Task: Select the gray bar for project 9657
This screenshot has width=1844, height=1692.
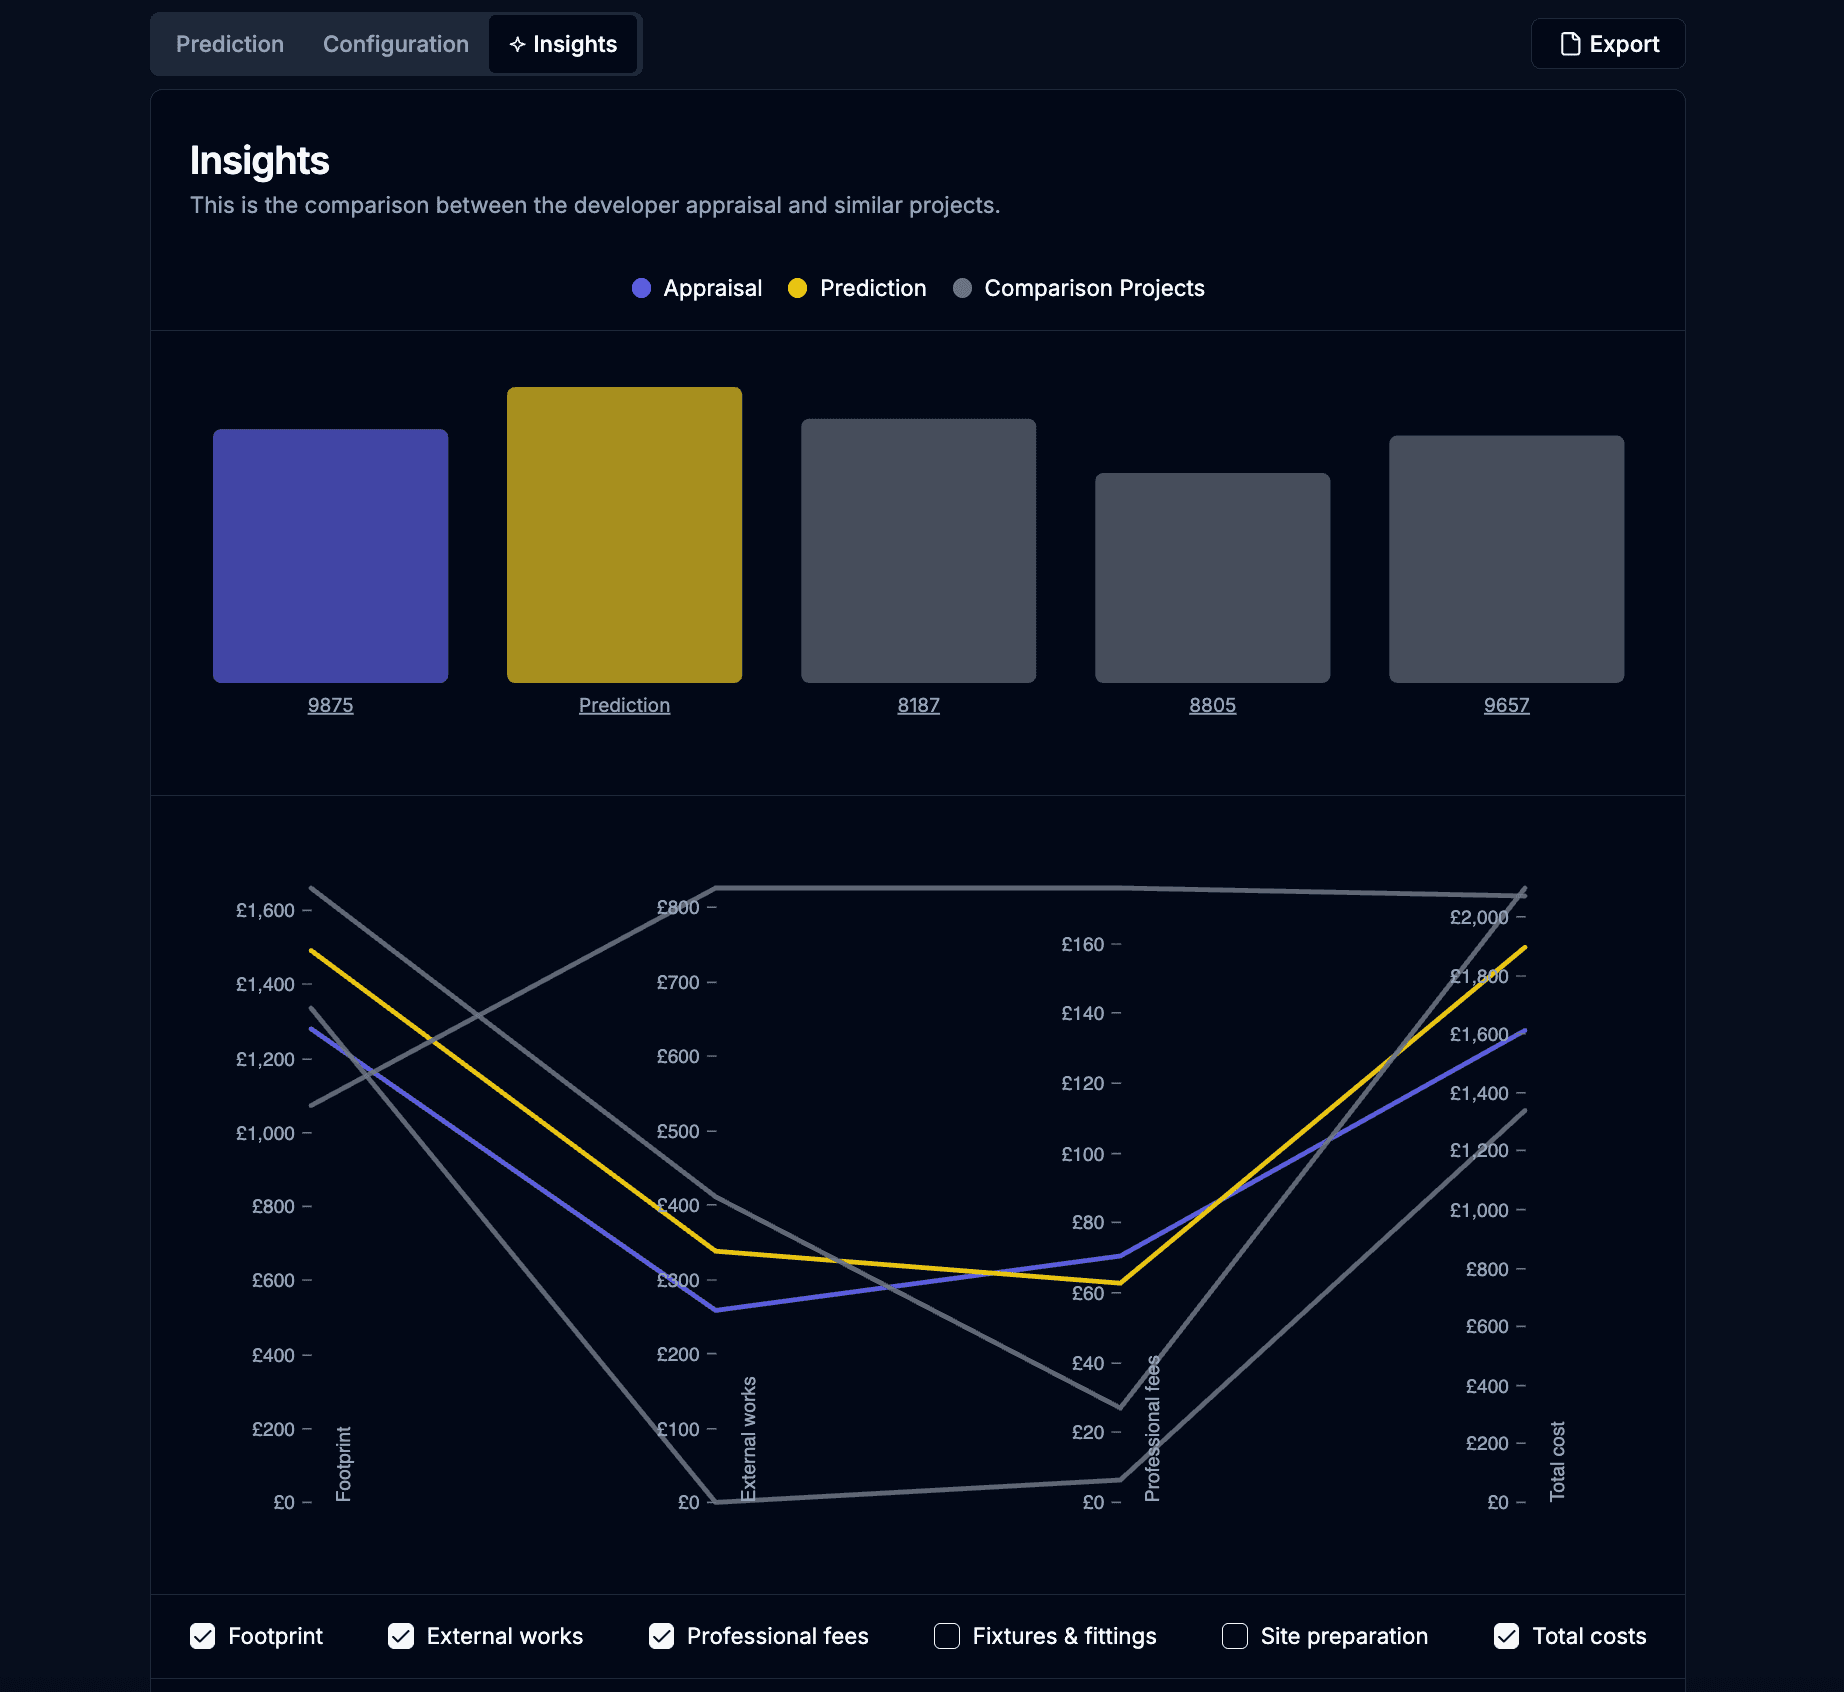Action: (1507, 559)
